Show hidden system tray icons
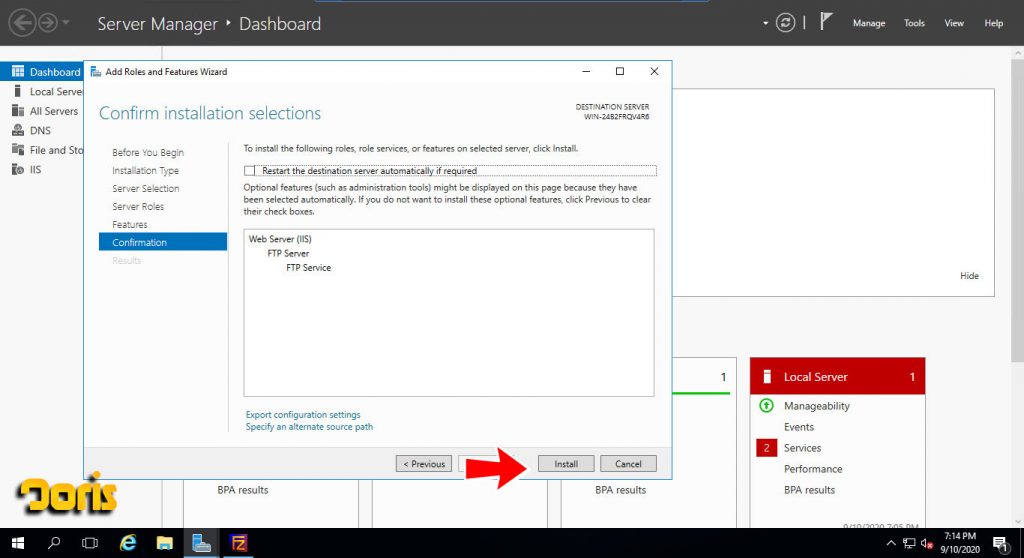 (x=890, y=543)
